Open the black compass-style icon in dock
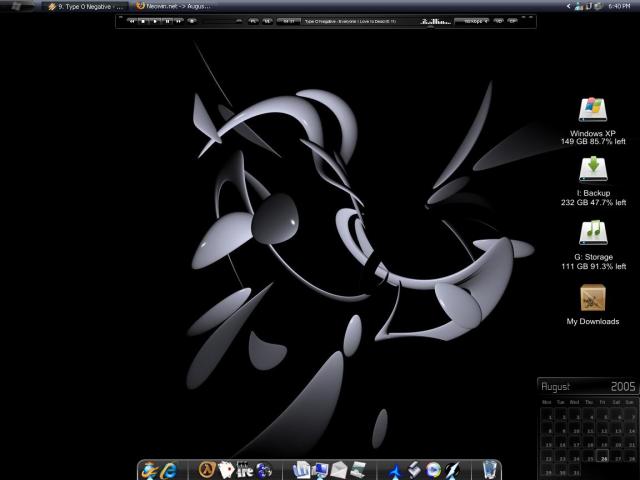 pyautogui.click(x=453, y=470)
